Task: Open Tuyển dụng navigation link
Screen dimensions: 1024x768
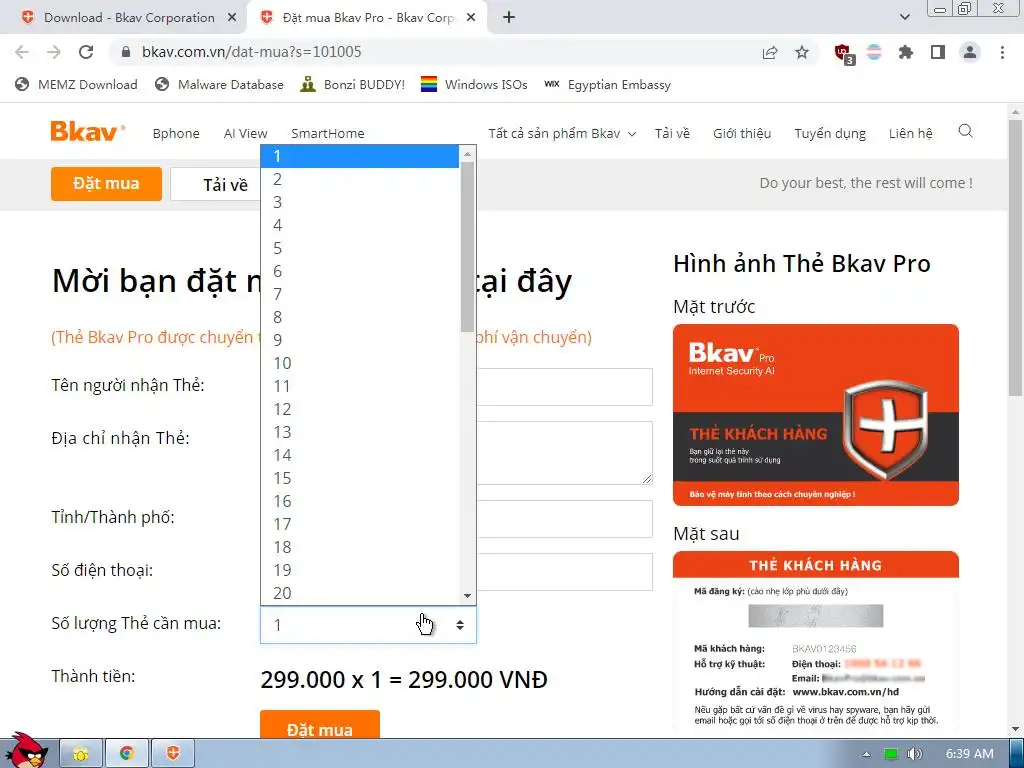Action: tap(830, 133)
